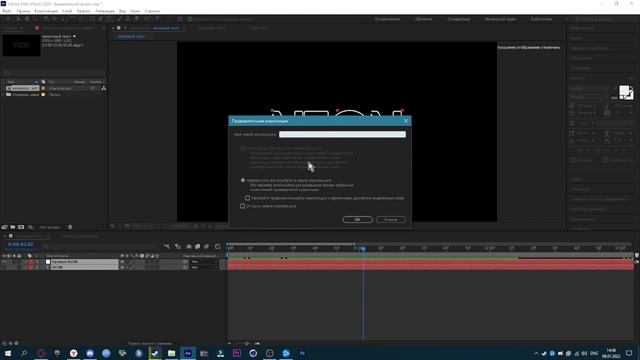The image size is (640, 360).
Task: Open the Вид menu
Action: [x=122, y=11]
